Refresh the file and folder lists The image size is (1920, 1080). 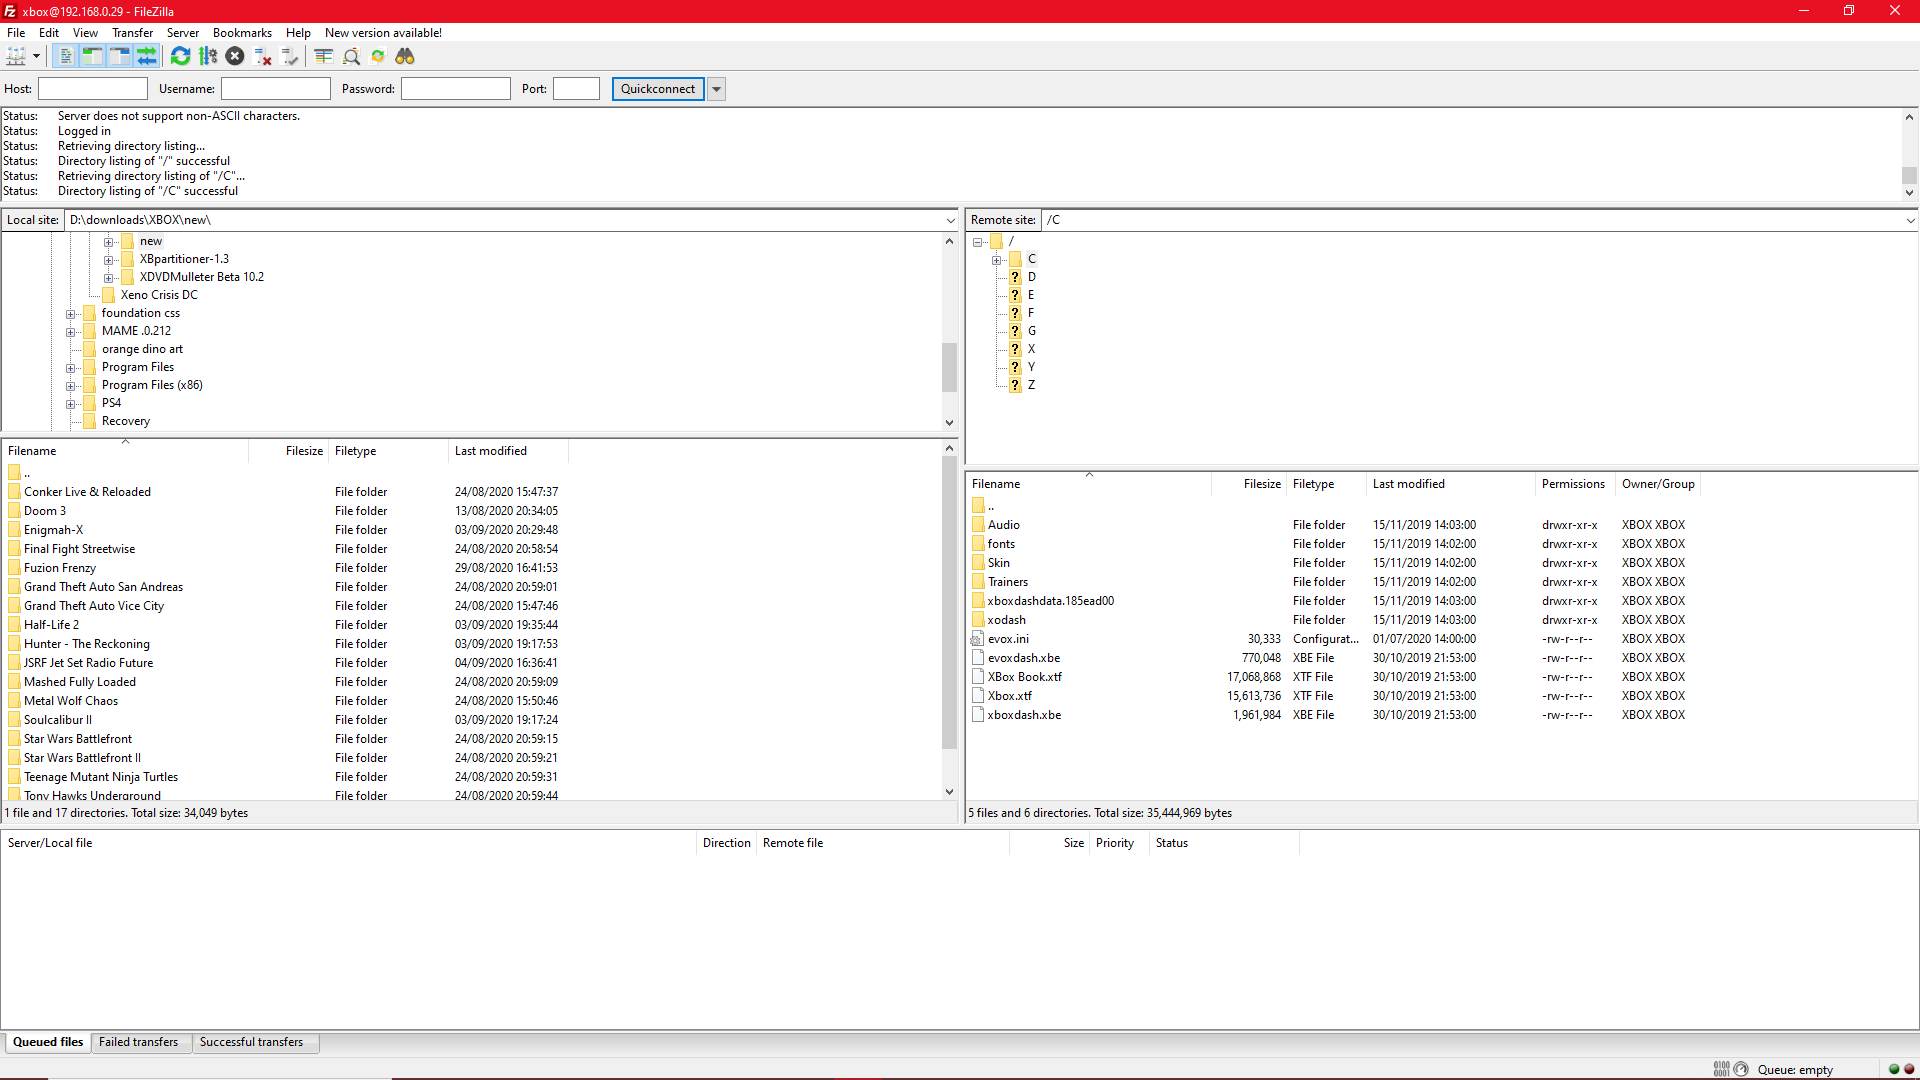coord(181,57)
